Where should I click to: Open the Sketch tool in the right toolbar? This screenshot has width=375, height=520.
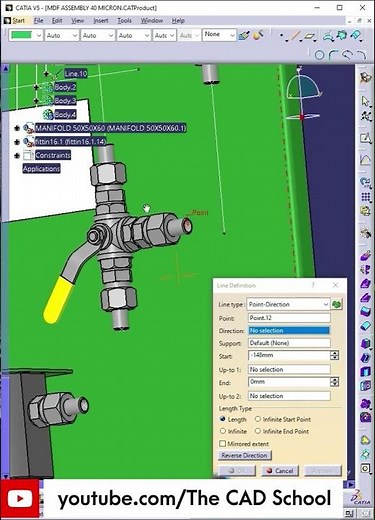pyautogui.click(x=365, y=138)
